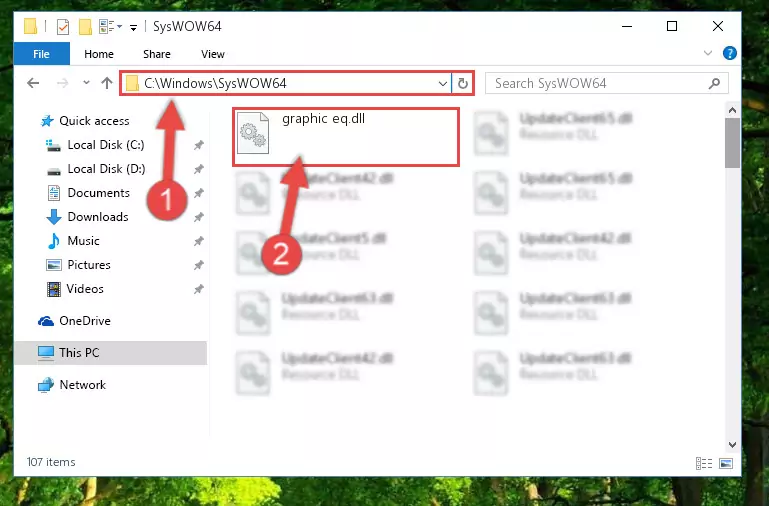Open the address bar history dropdown
This screenshot has height=506, width=769.
pos(442,83)
